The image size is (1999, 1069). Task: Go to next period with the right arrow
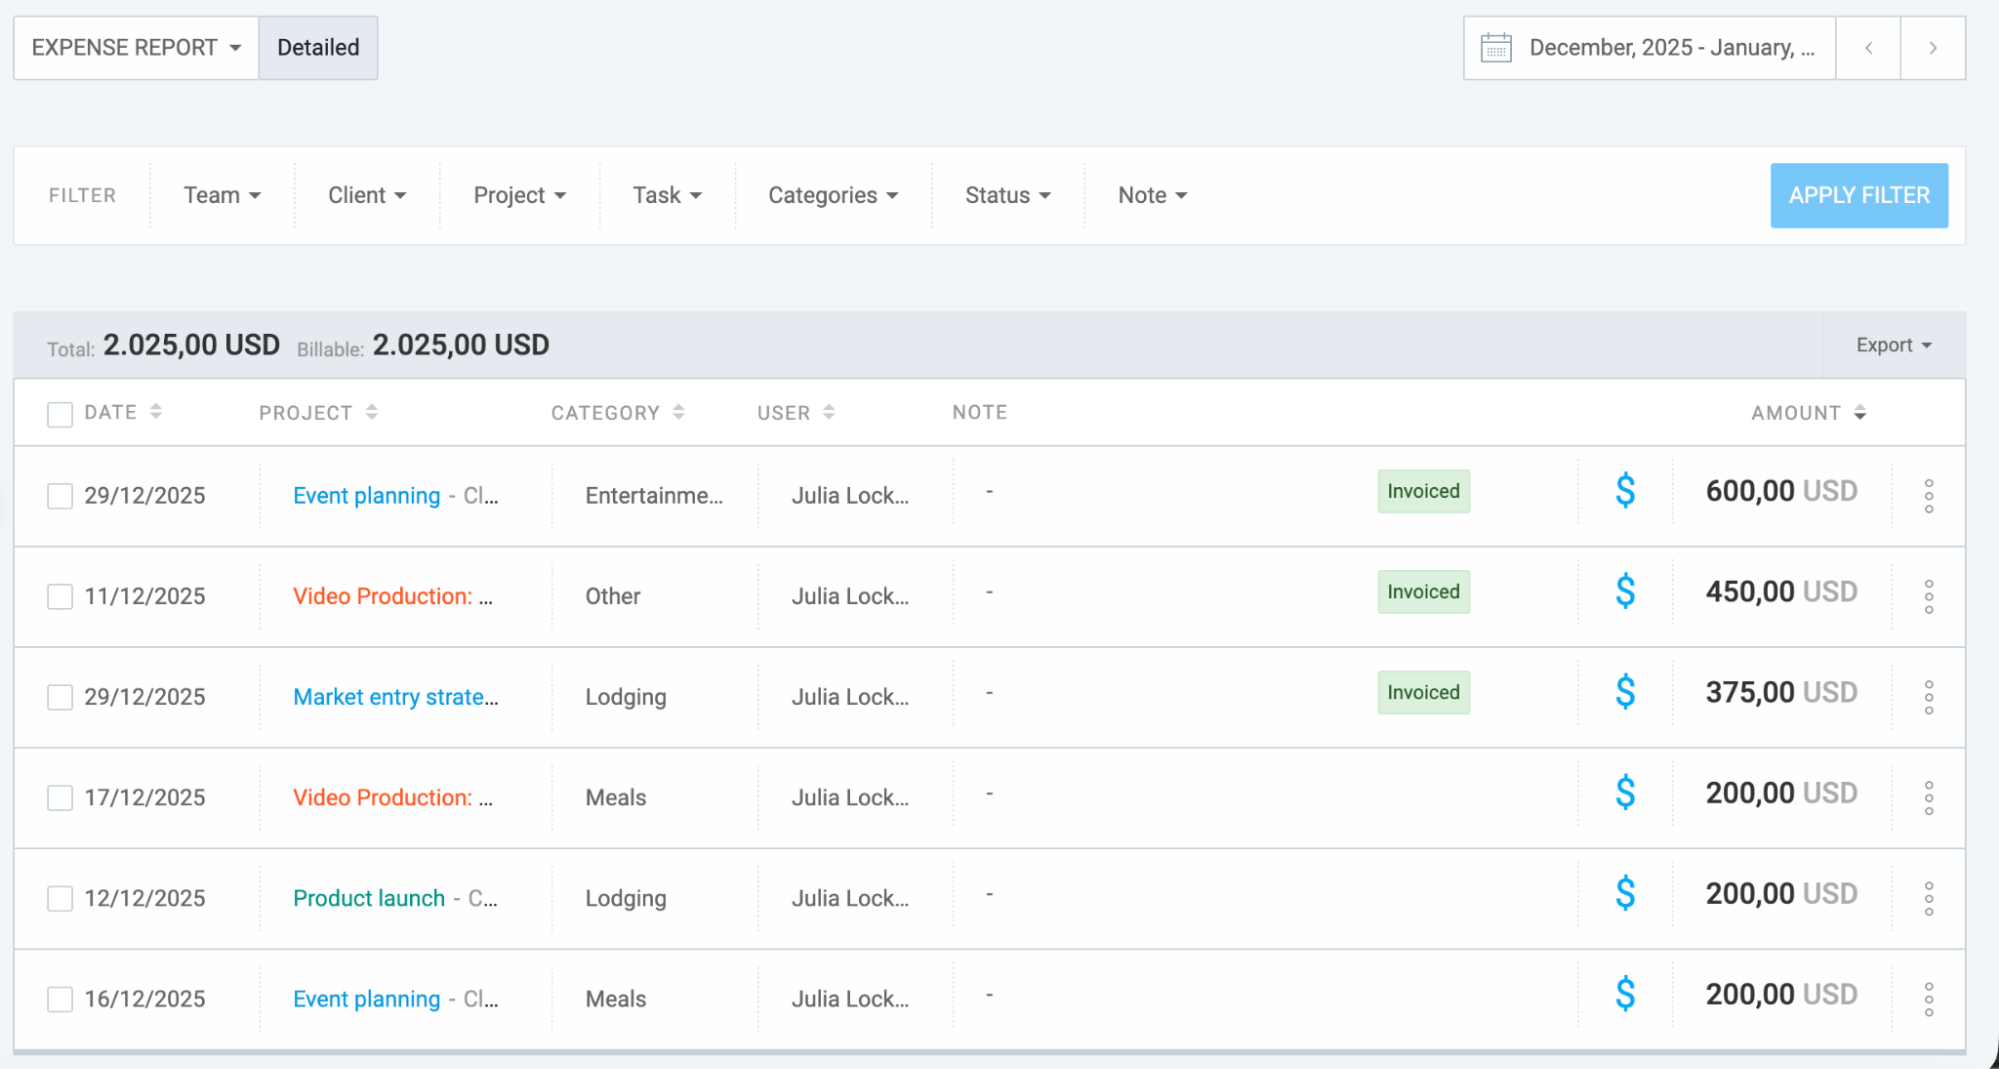click(x=1932, y=47)
